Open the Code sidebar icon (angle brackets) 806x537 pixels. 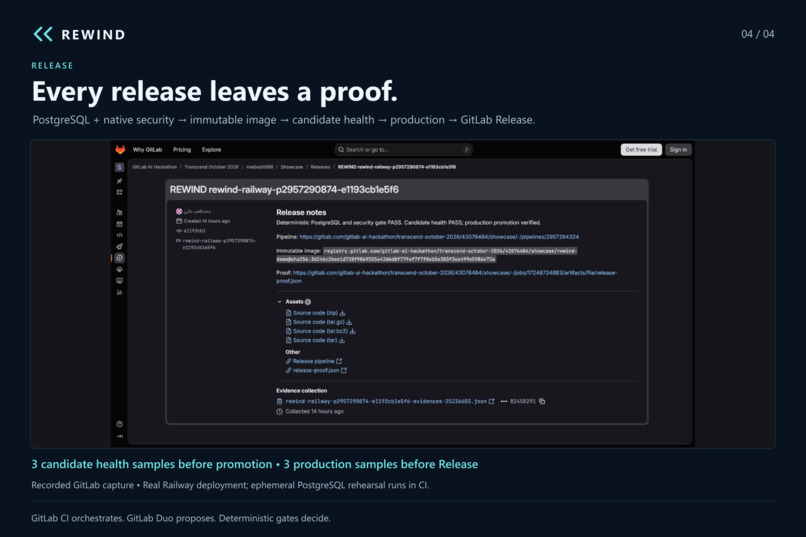pos(119,235)
